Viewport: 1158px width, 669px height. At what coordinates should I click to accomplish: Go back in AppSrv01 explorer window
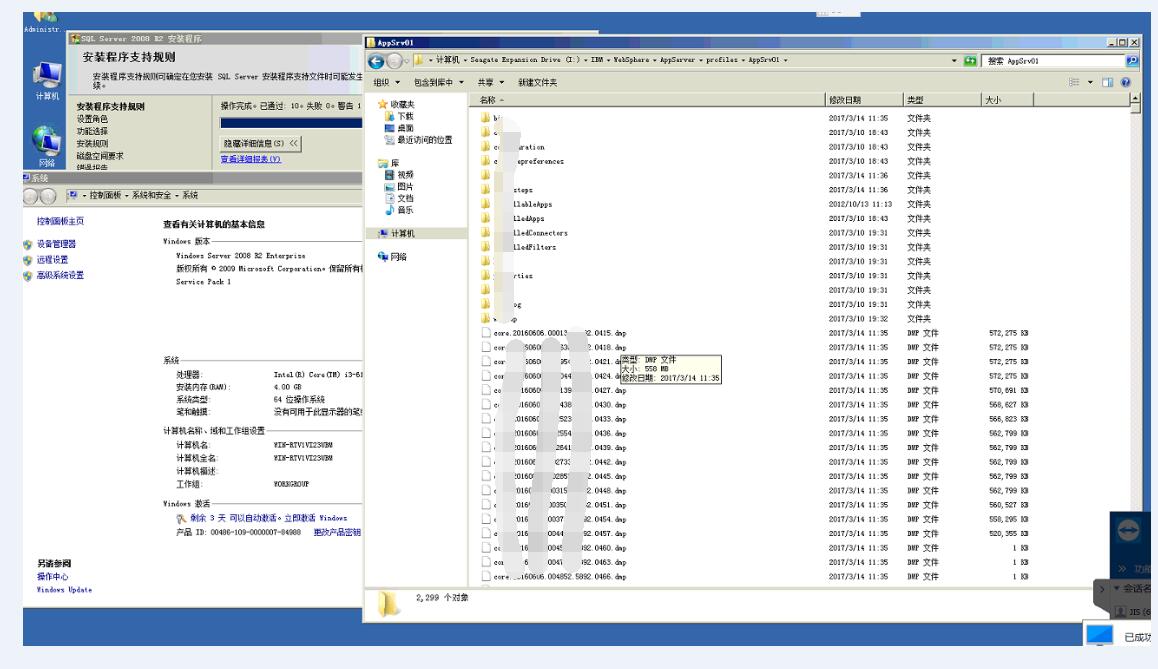pyautogui.click(x=376, y=61)
